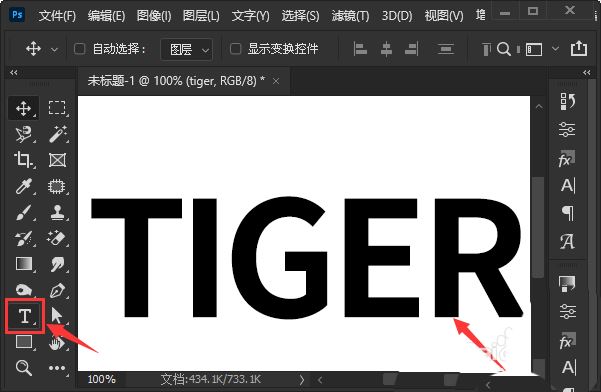Open the lower Adjustments sliders panel icon
Image resolution: width=601 pixels, height=392 pixels.
567,311
